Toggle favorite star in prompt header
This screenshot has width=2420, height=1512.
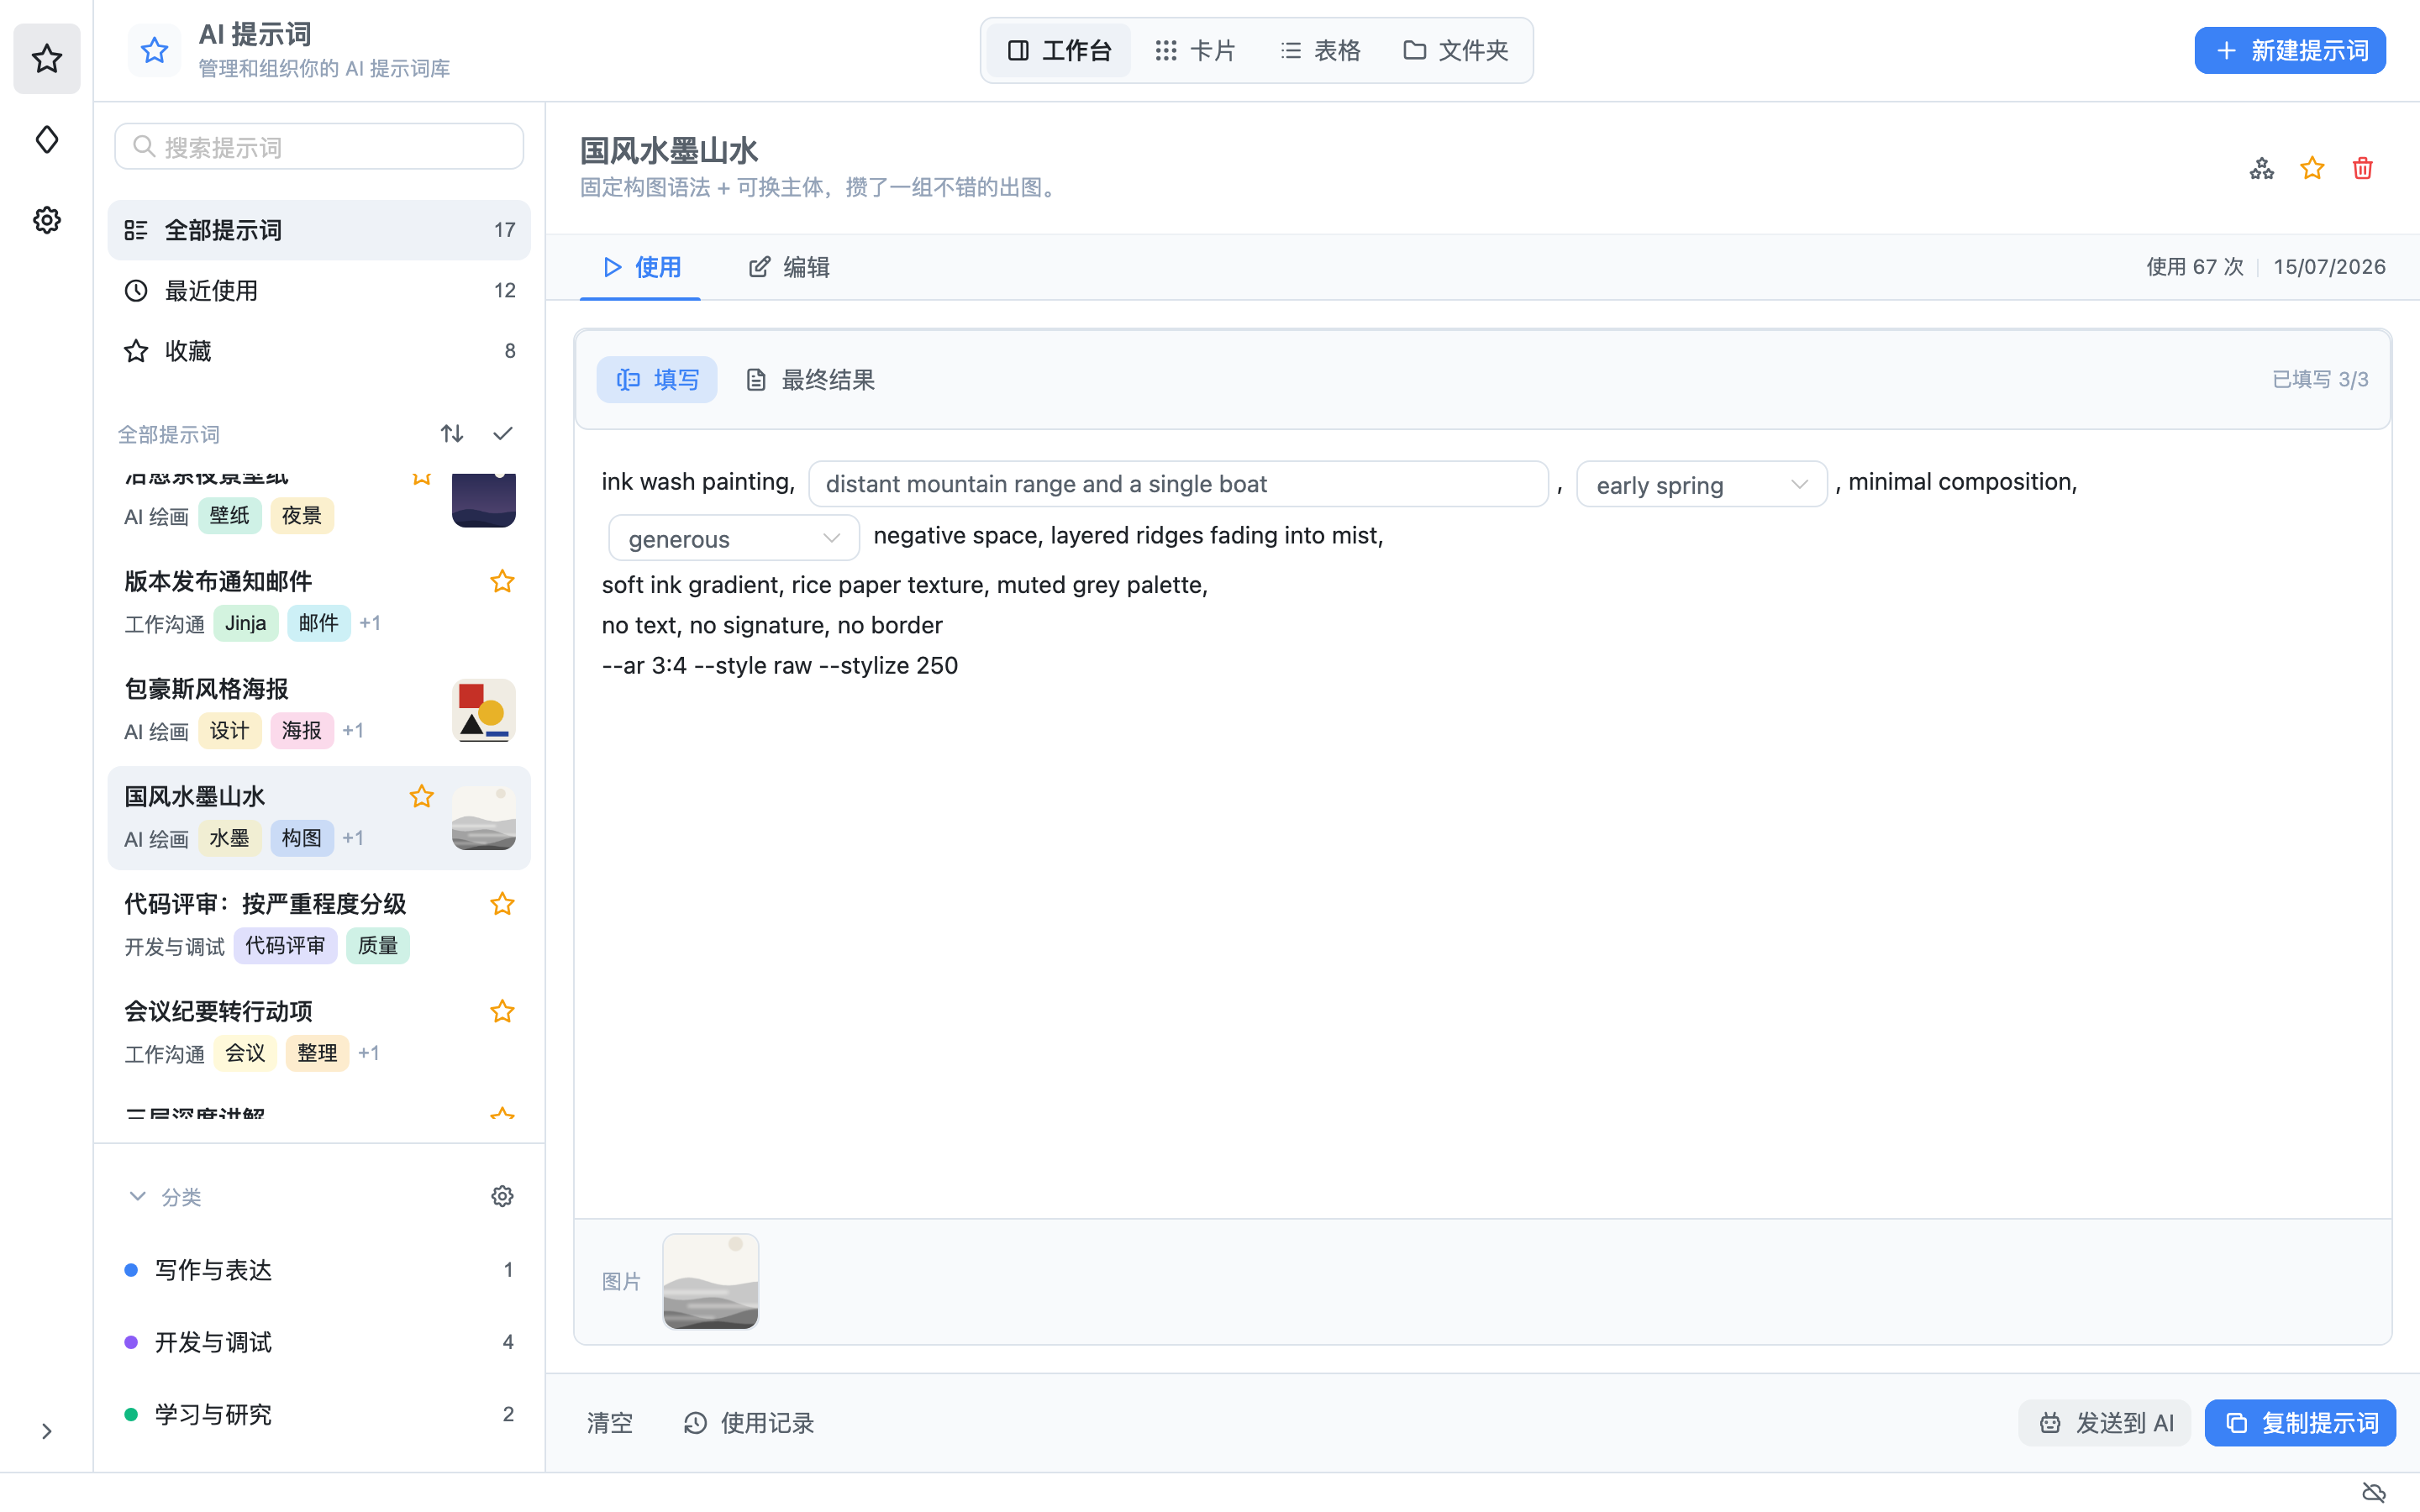pos(2312,168)
